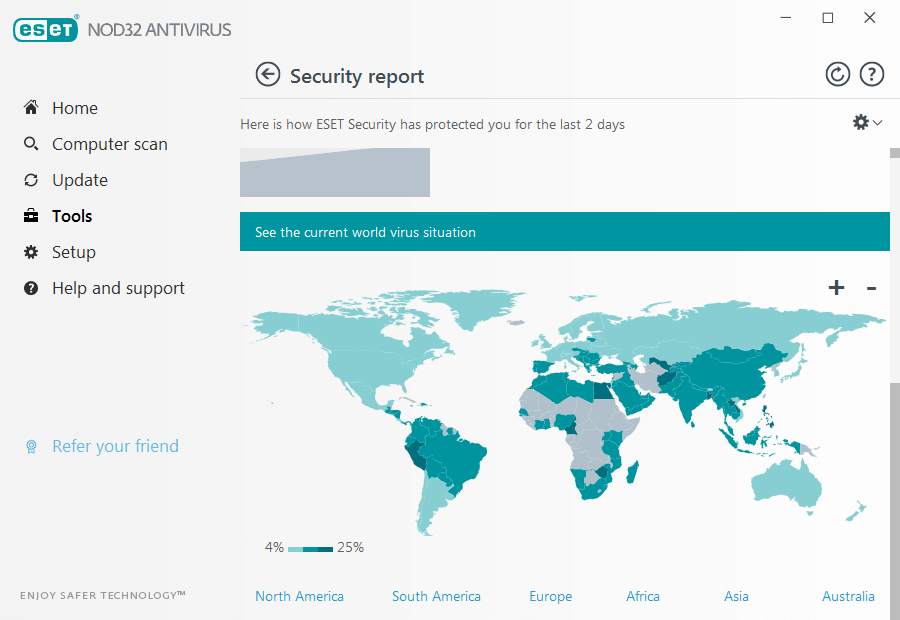
Task: Open Help and support
Action: click(x=117, y=287)
